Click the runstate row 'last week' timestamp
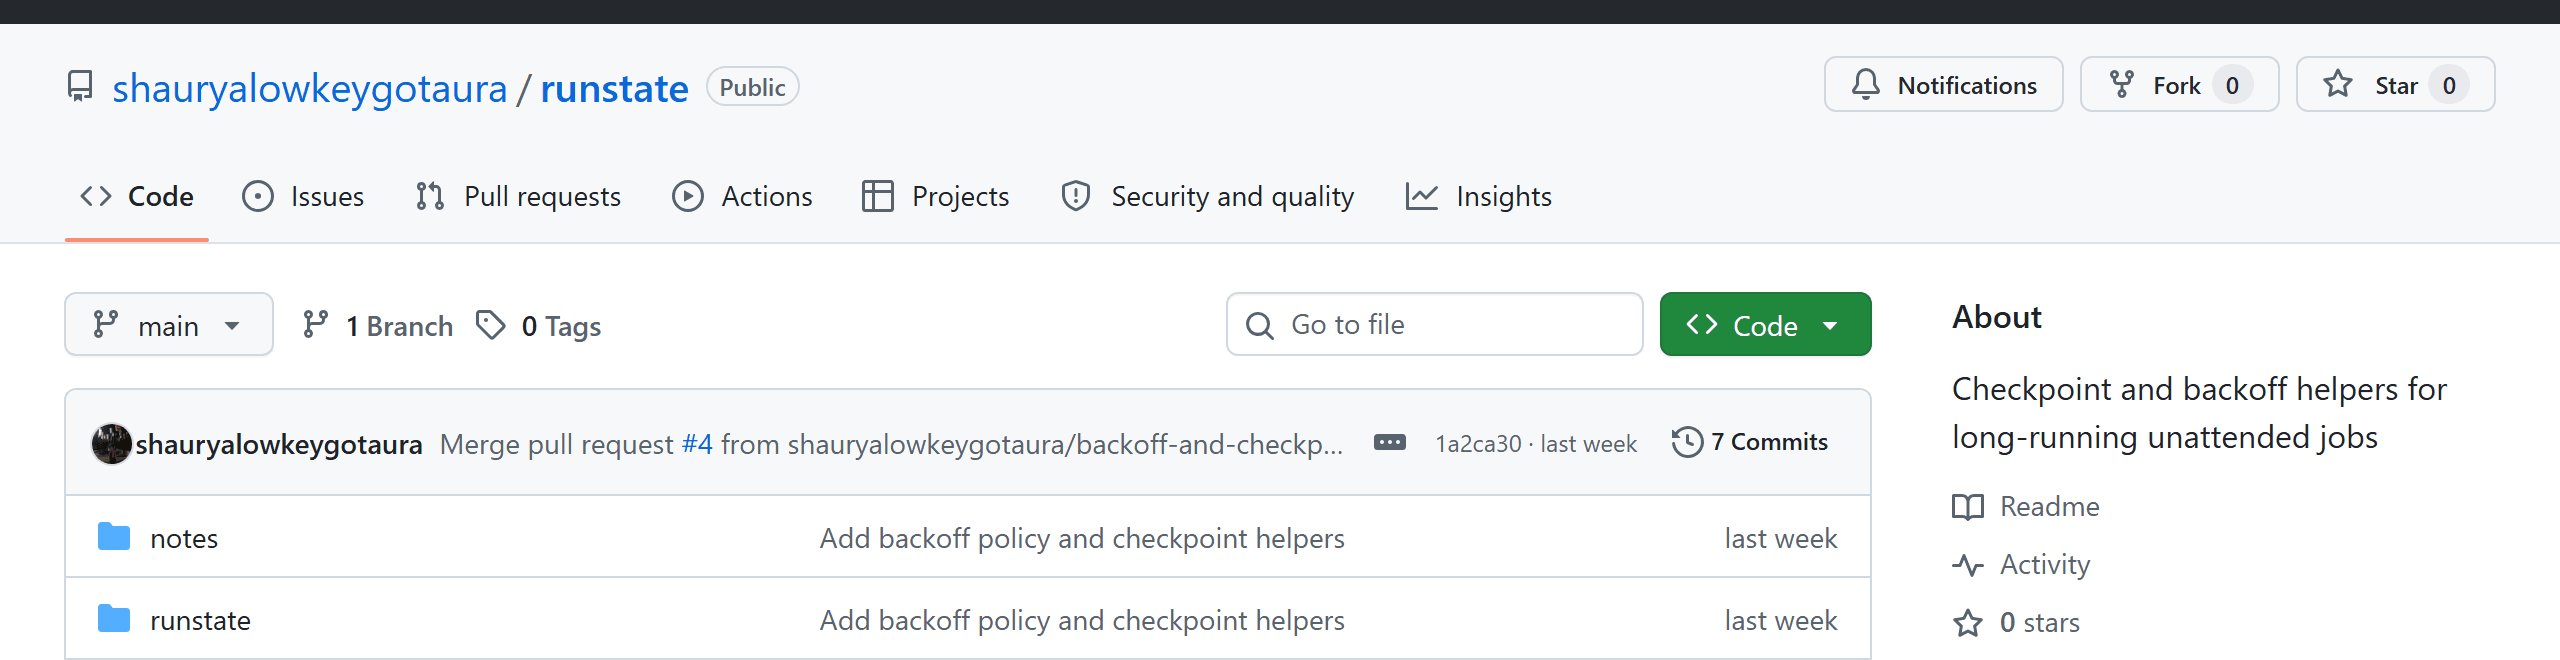 coord(1781,620)
